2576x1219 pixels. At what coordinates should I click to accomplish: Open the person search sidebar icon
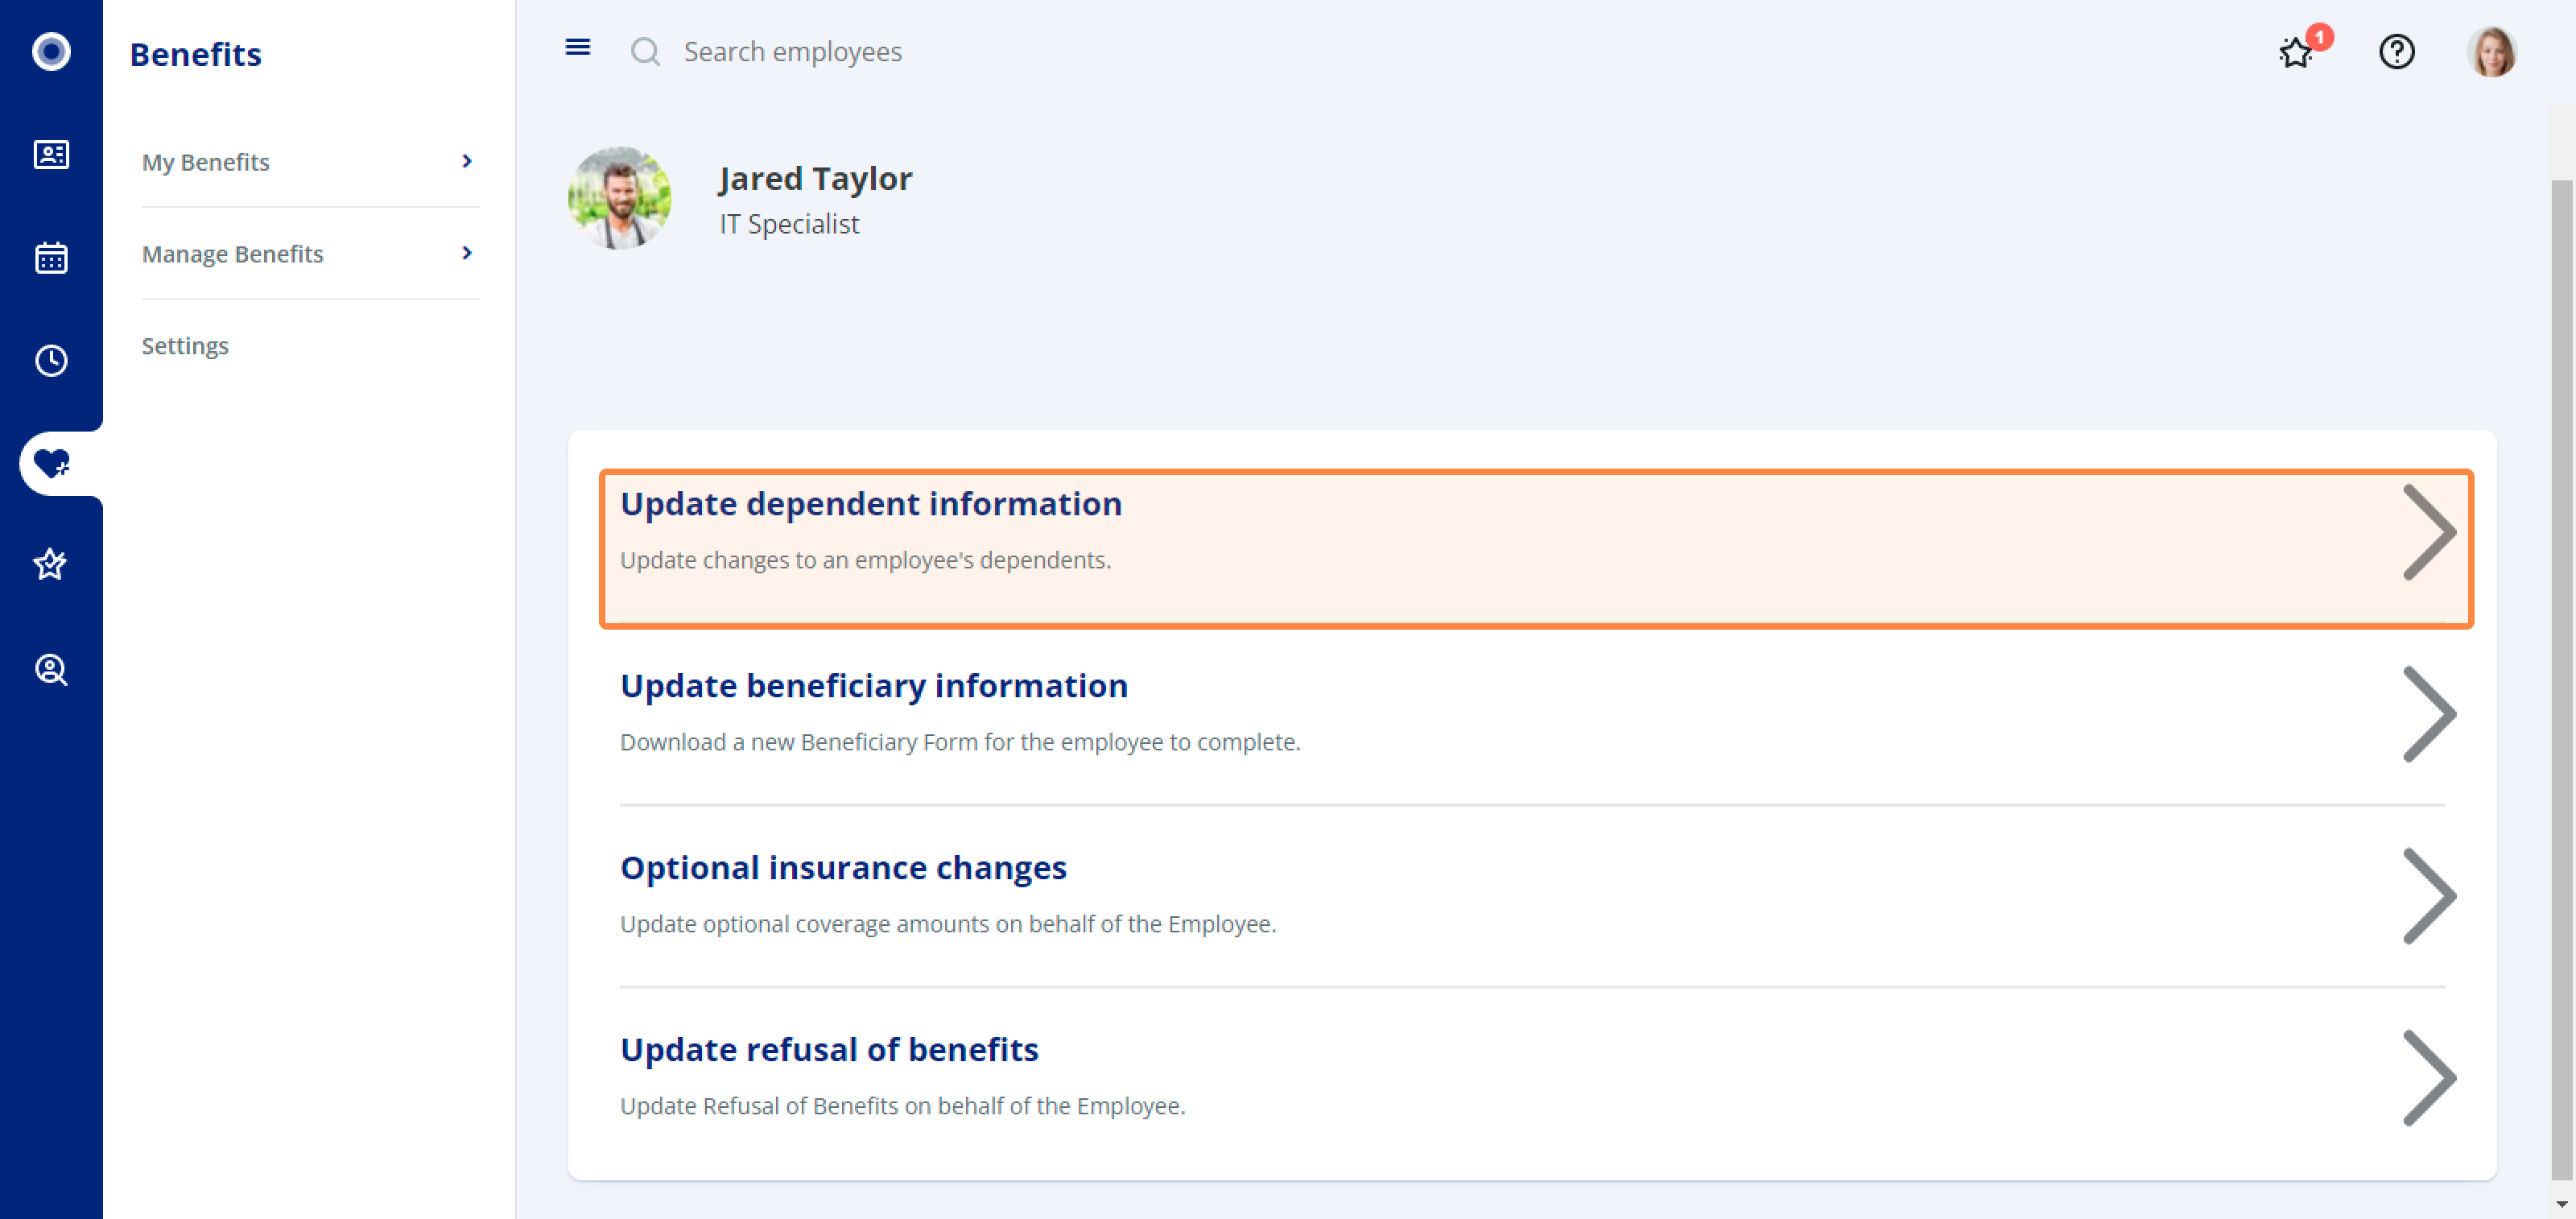[x=51, y=669]
